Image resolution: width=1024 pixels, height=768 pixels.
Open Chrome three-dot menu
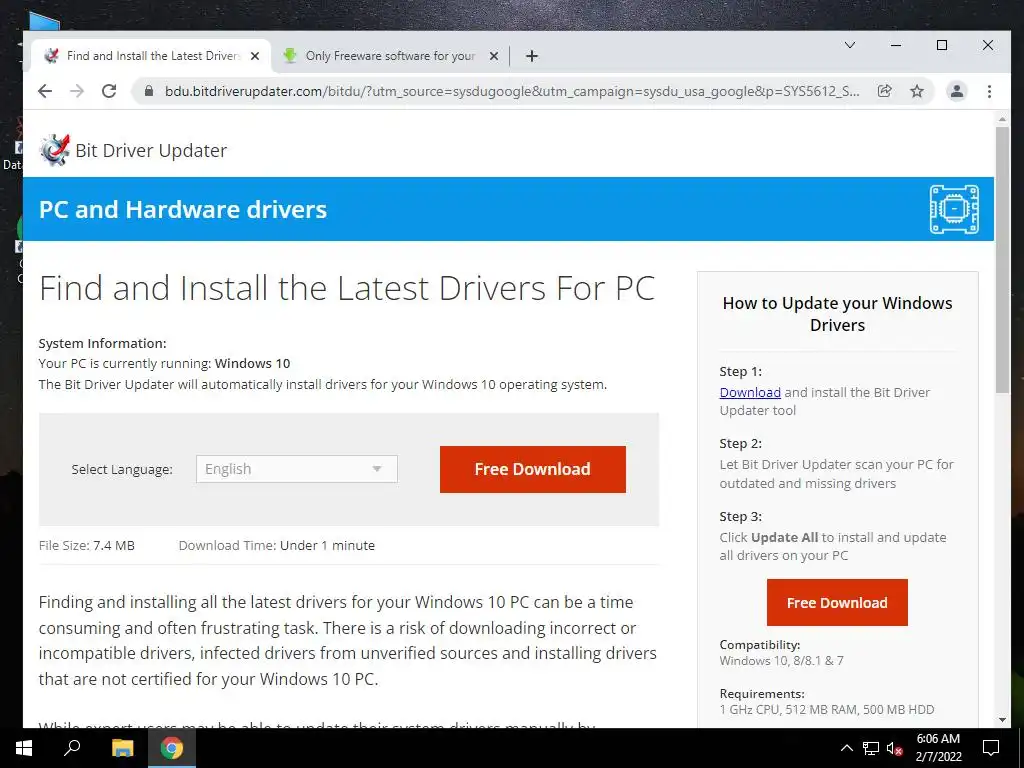[x=989, y=91]
